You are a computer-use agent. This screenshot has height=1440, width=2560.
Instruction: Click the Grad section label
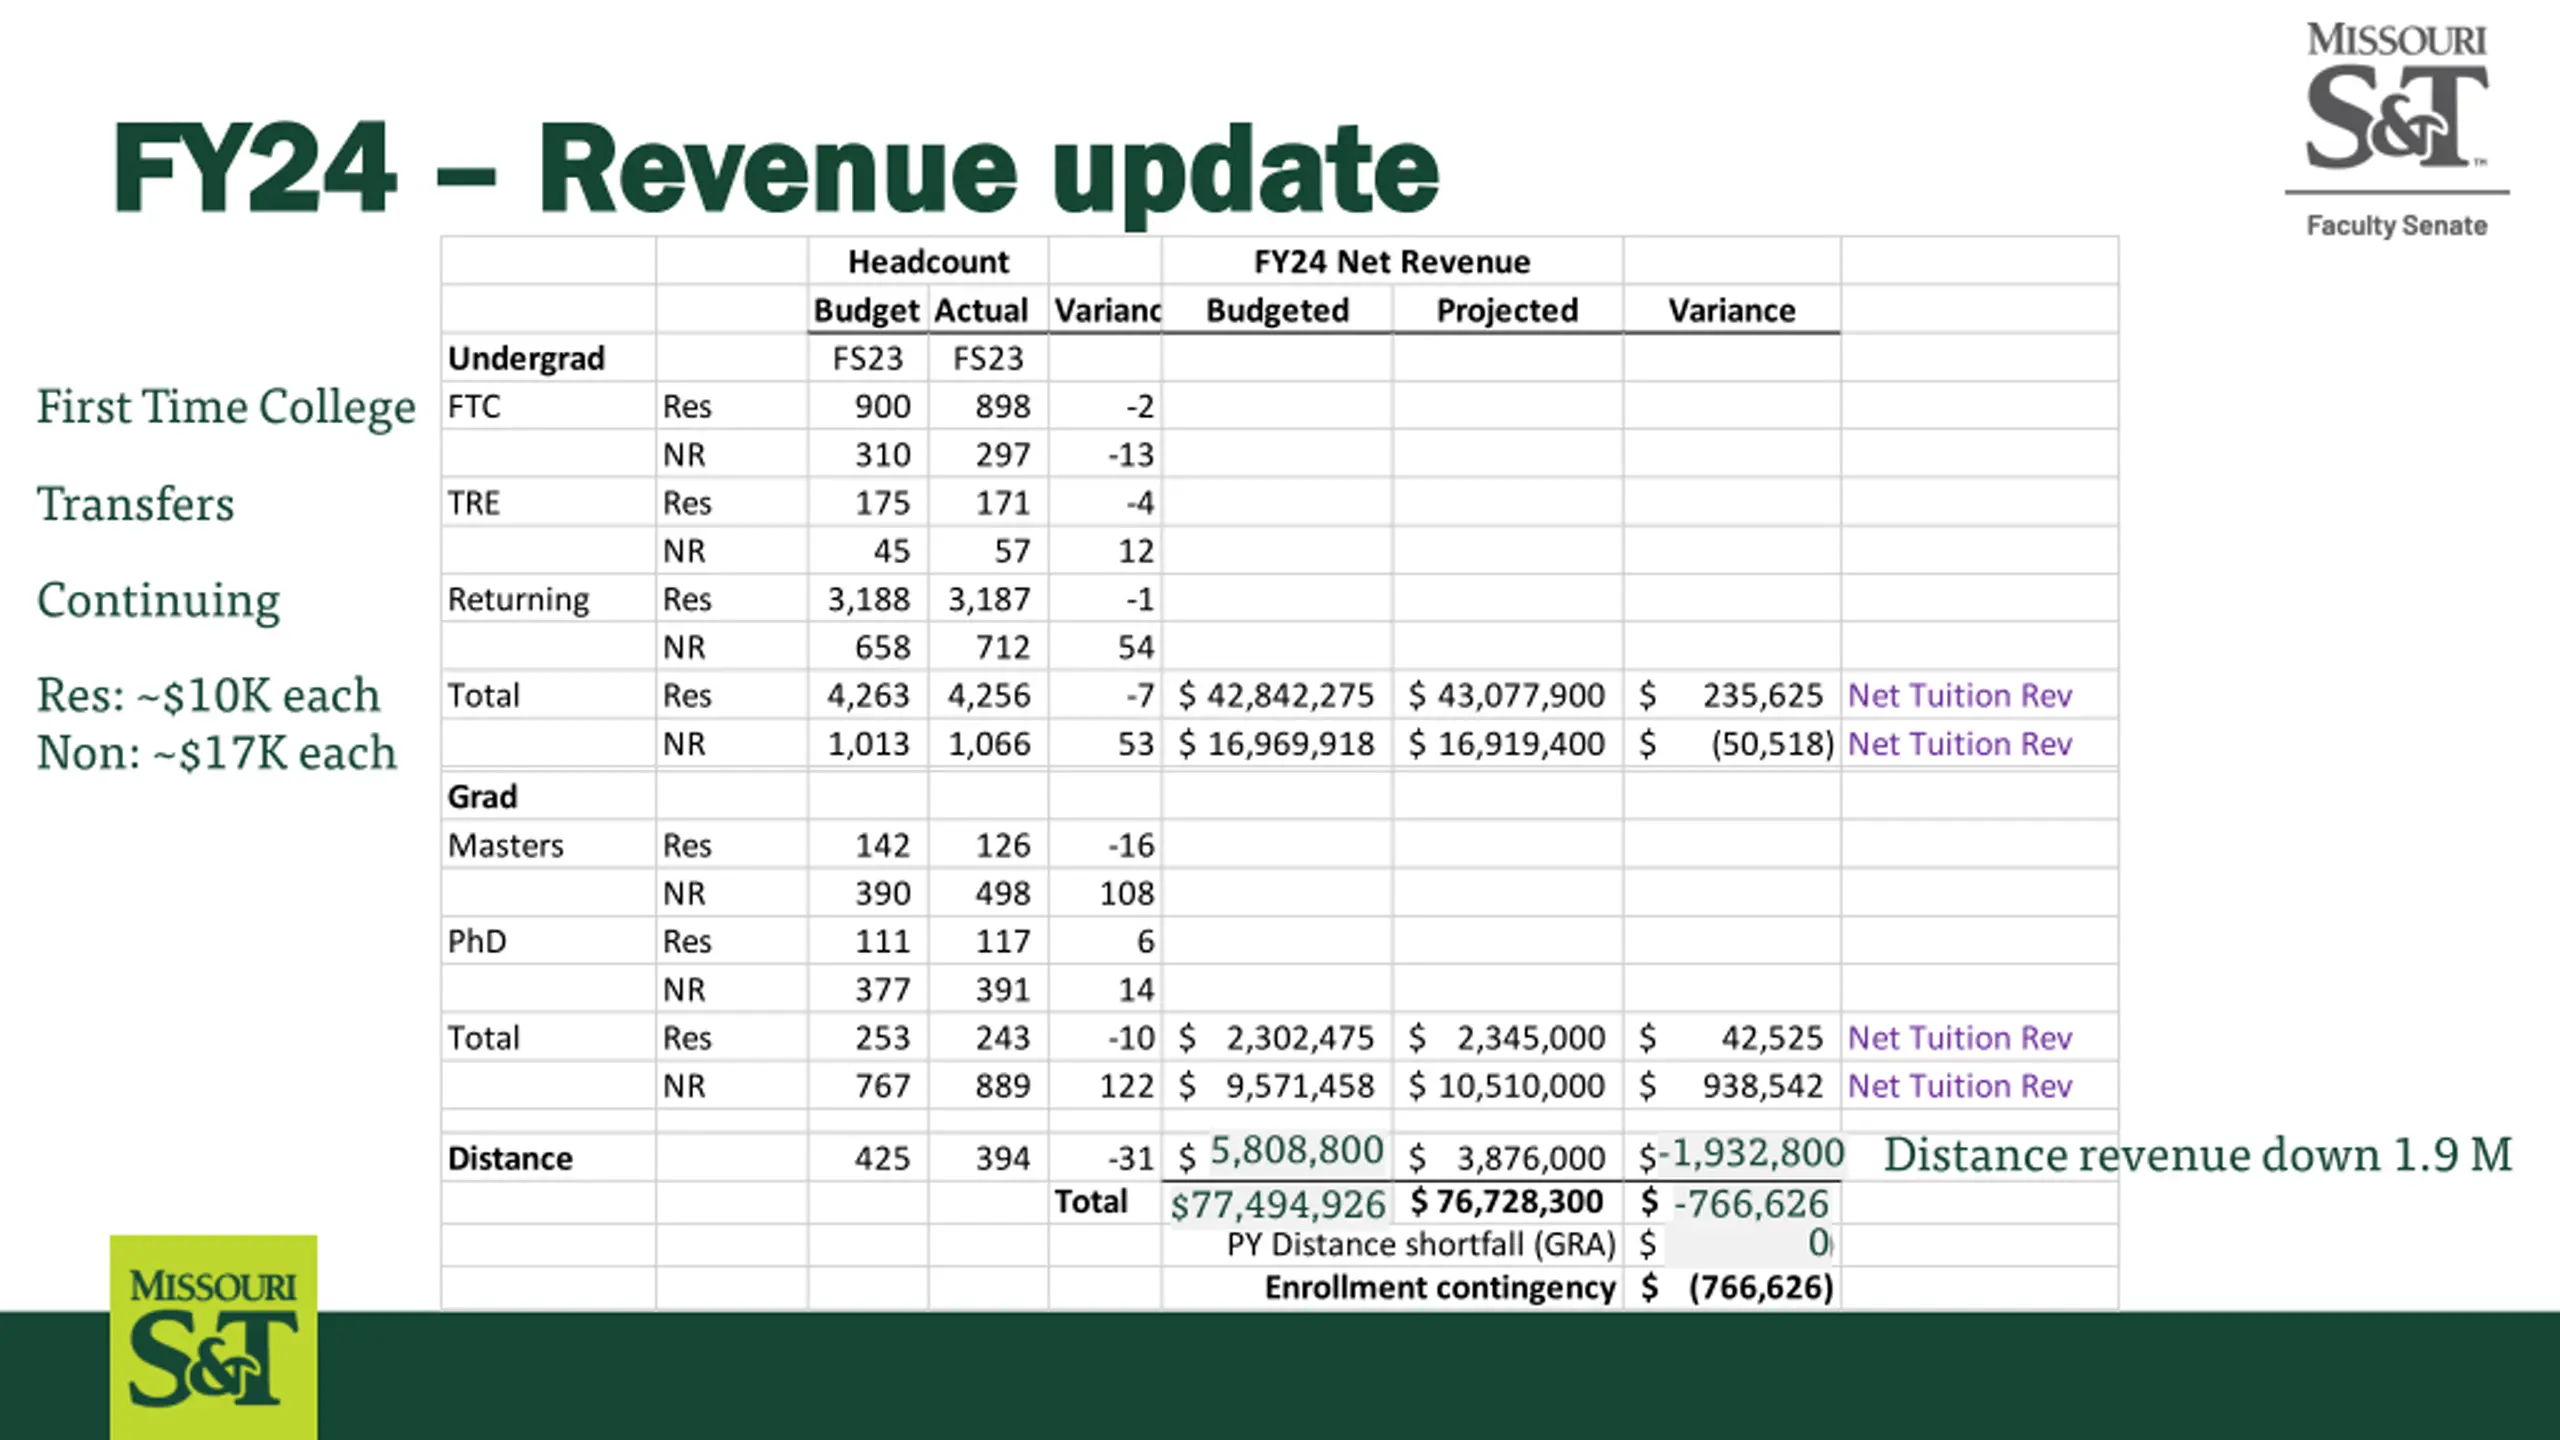click(x=482, y=796)
